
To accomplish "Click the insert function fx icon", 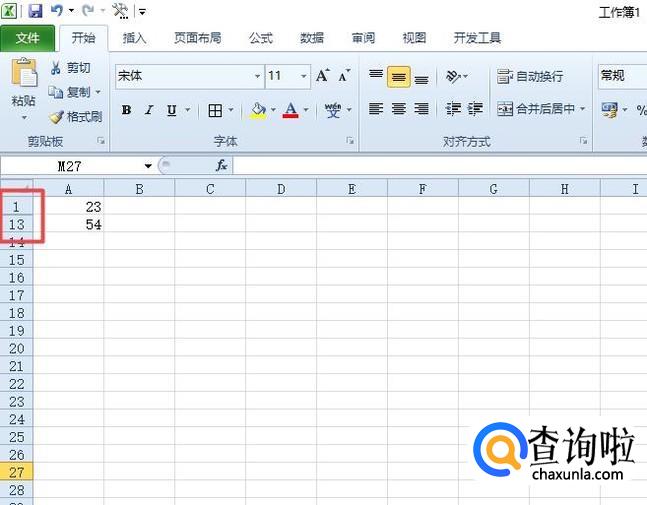I will (222, 165).
